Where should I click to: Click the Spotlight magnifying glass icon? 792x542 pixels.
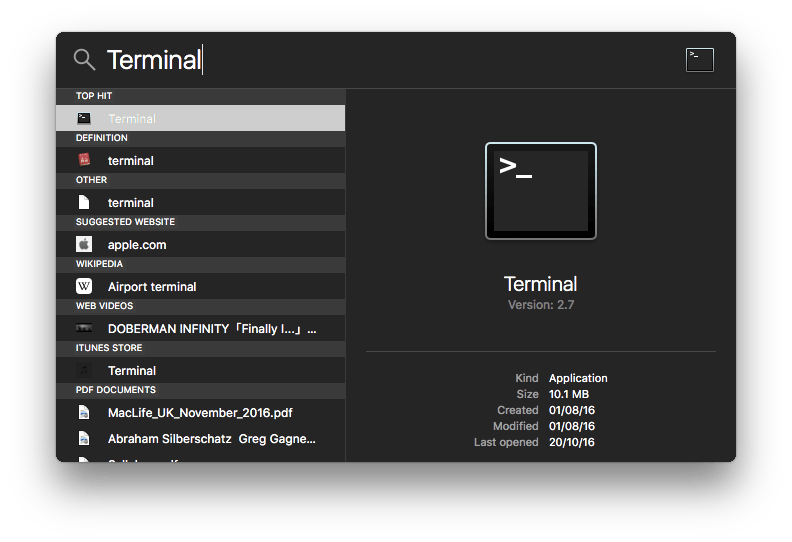[84, 60]
